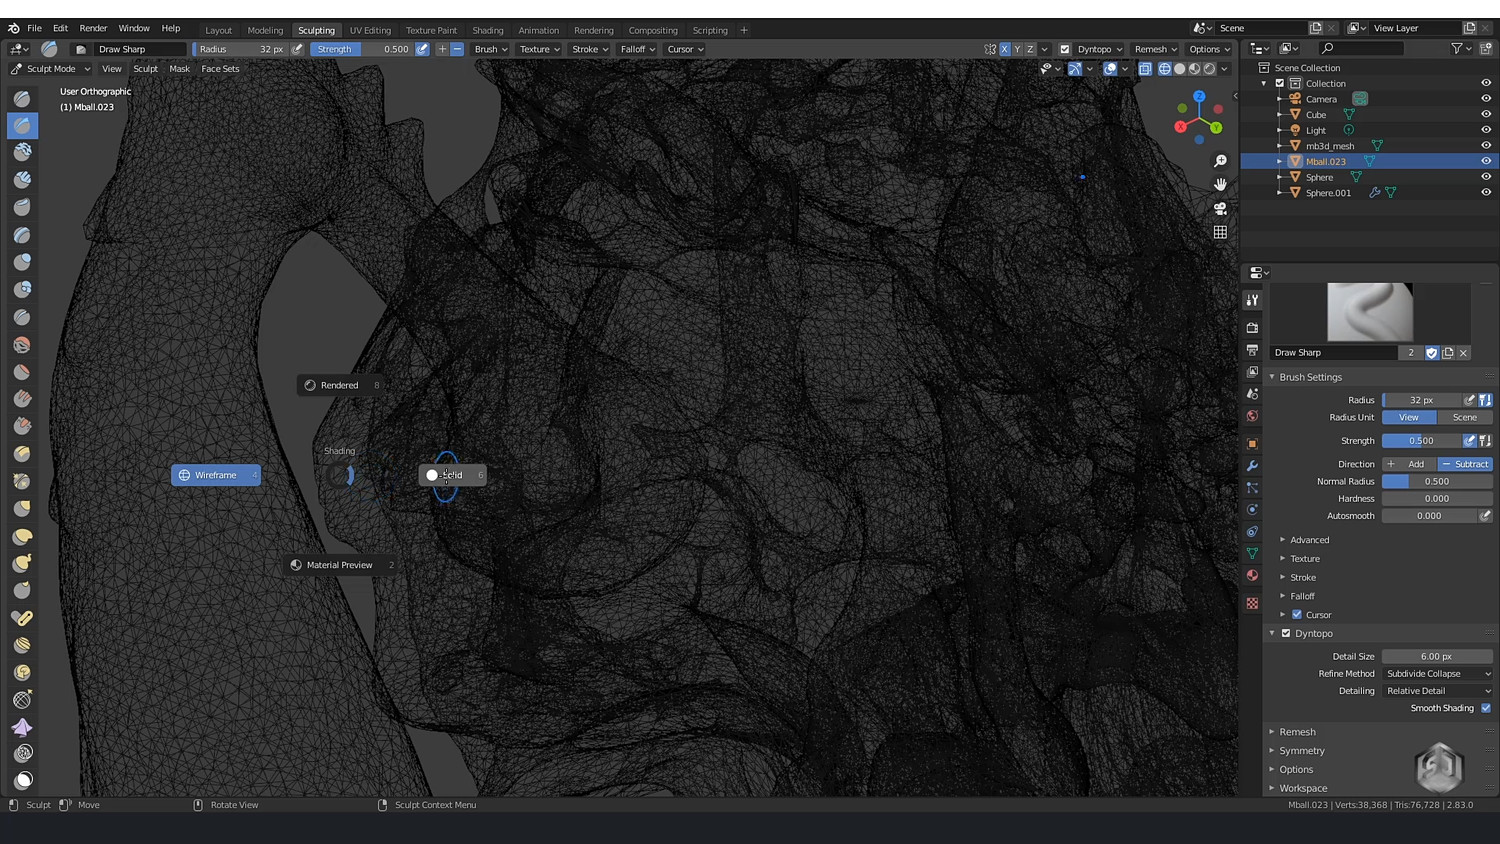The image size is (1500, 844).
Task: Open the Material properties tab
Action: [x=1252, y=575]
